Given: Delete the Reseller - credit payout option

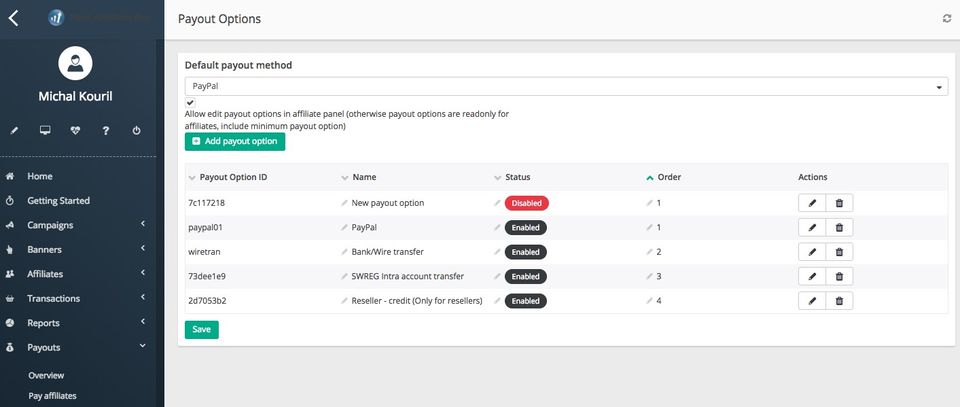Looking at the screenshot, I should (839, 300).
